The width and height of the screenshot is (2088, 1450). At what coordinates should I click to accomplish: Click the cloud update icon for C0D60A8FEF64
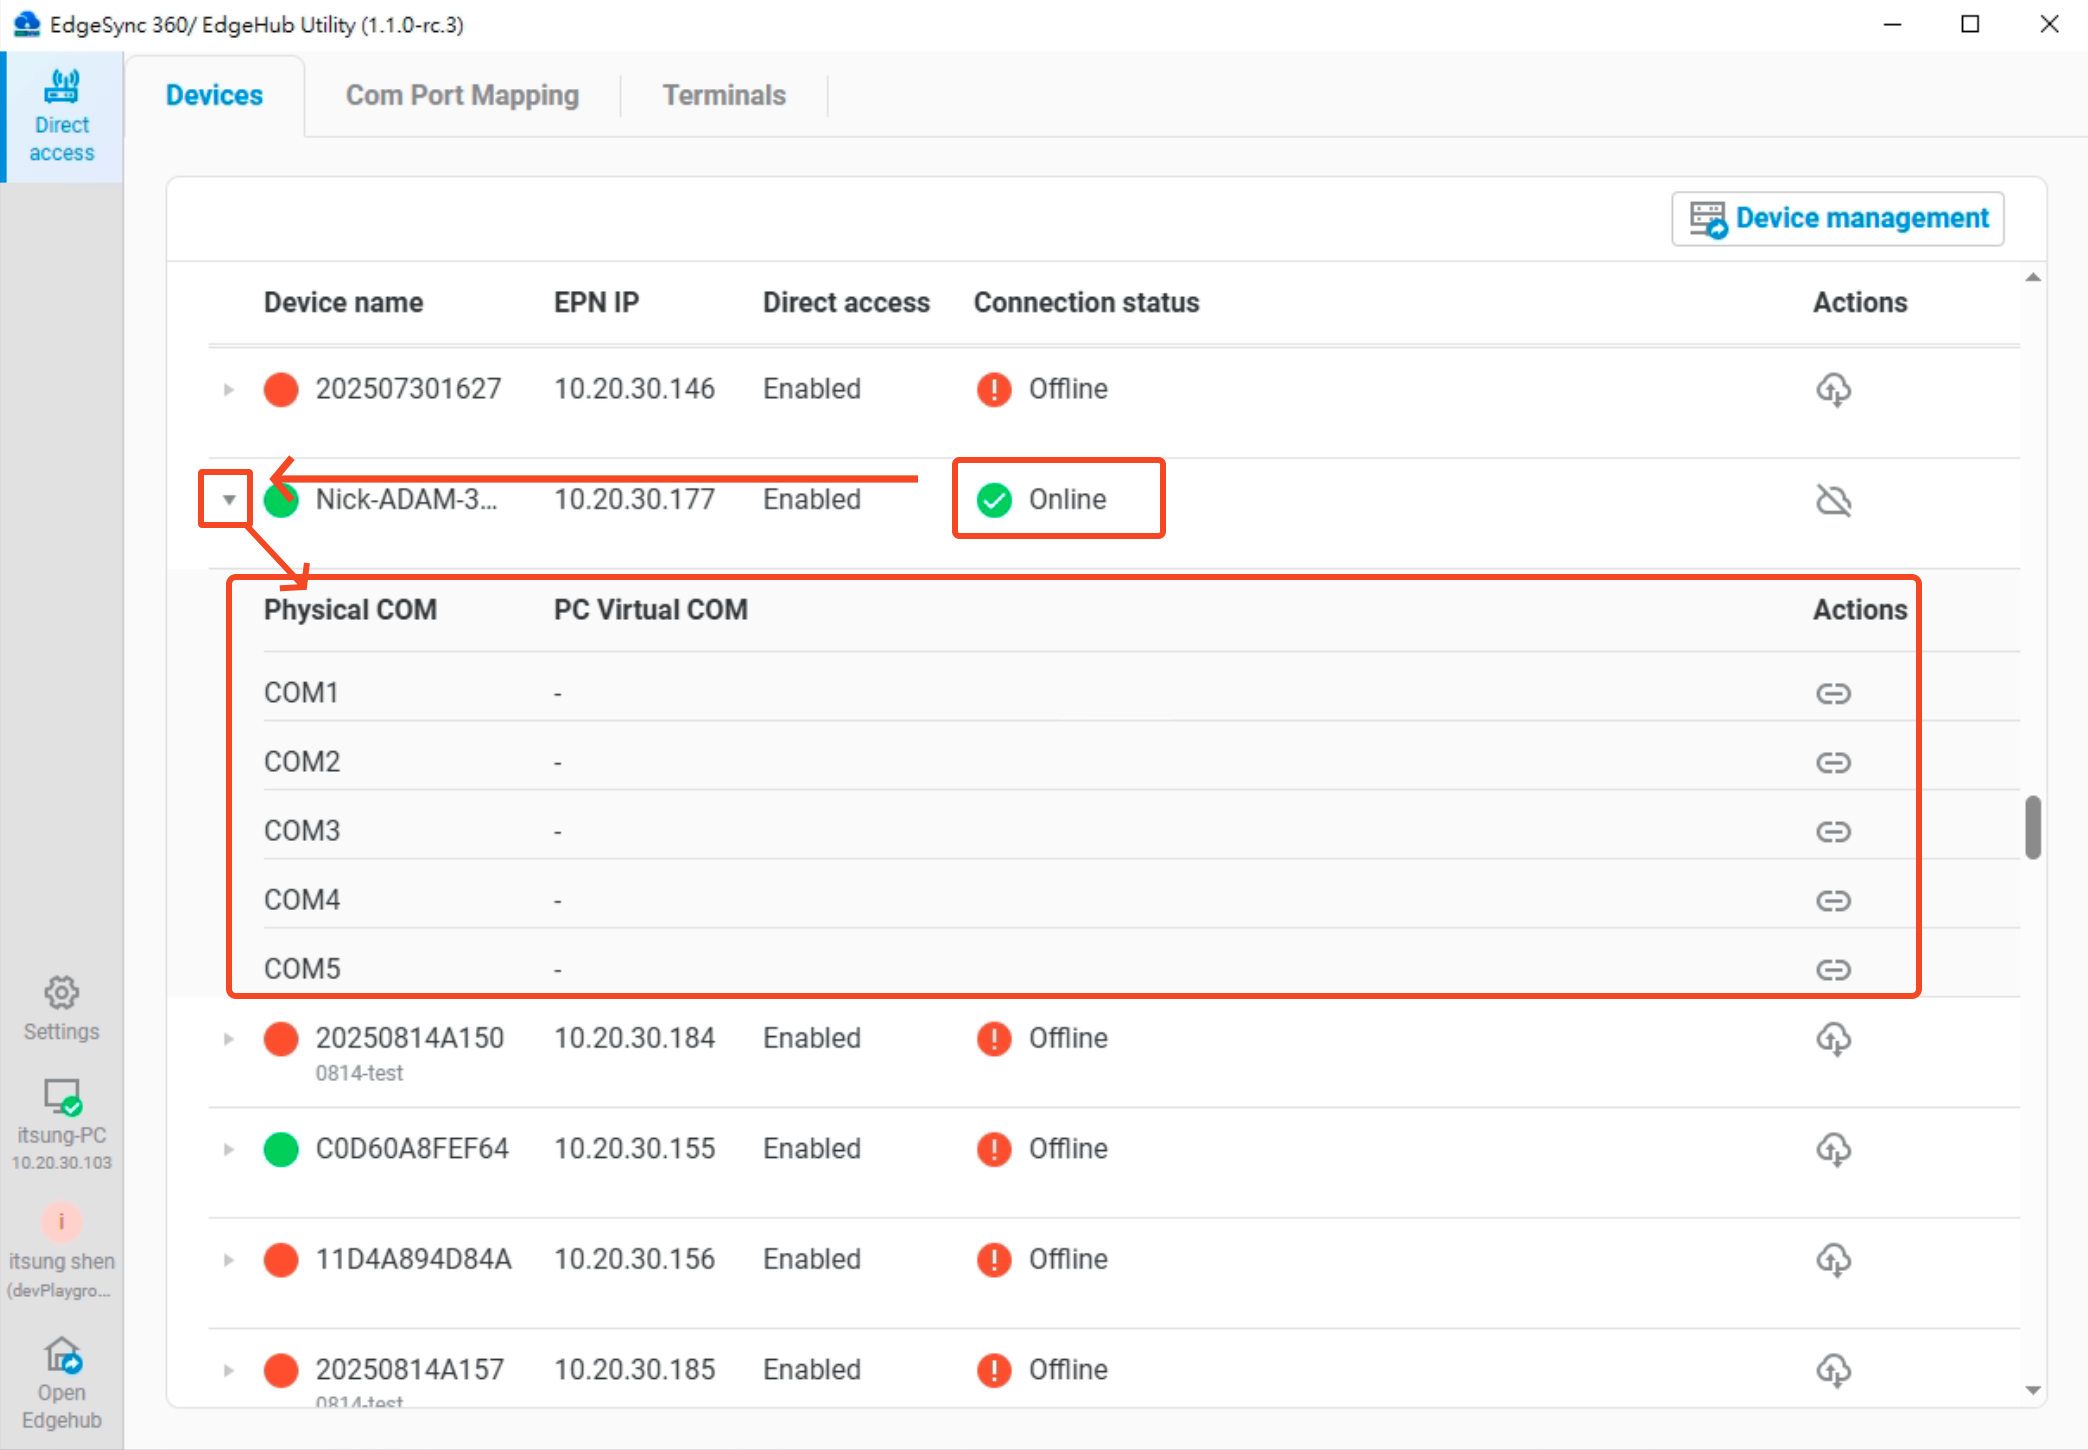(1836, 1149)
